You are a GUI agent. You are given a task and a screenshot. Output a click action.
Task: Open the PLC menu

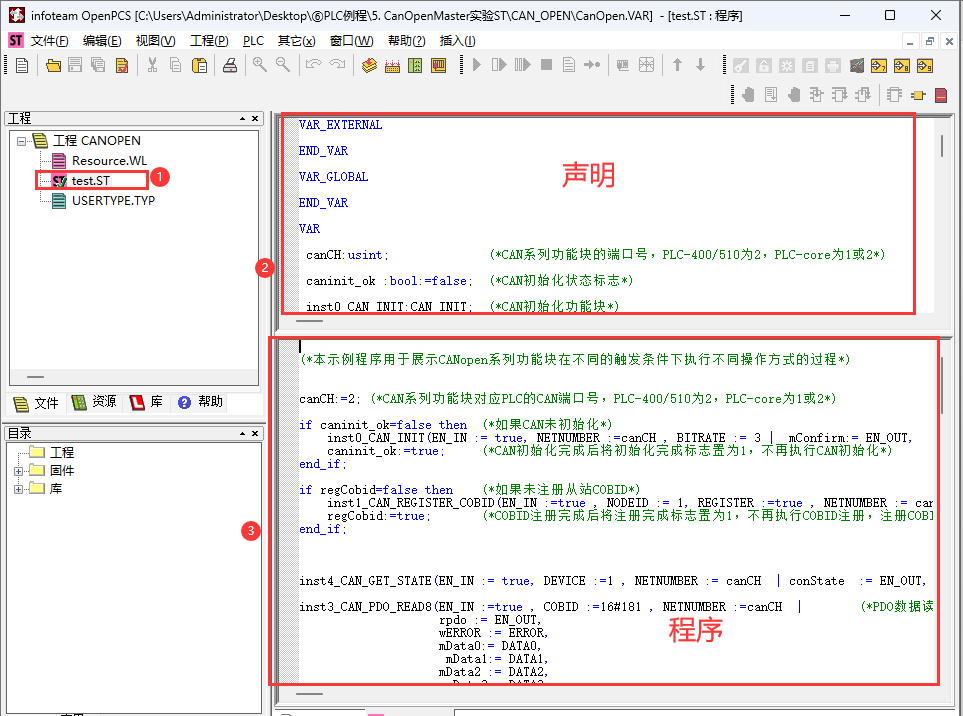254,41
